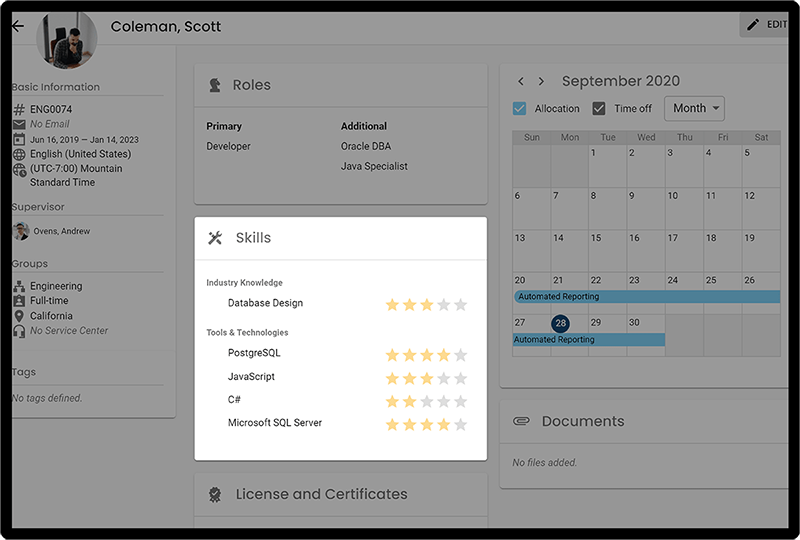Toggle the Allocation checkbox

pos(519,108)
